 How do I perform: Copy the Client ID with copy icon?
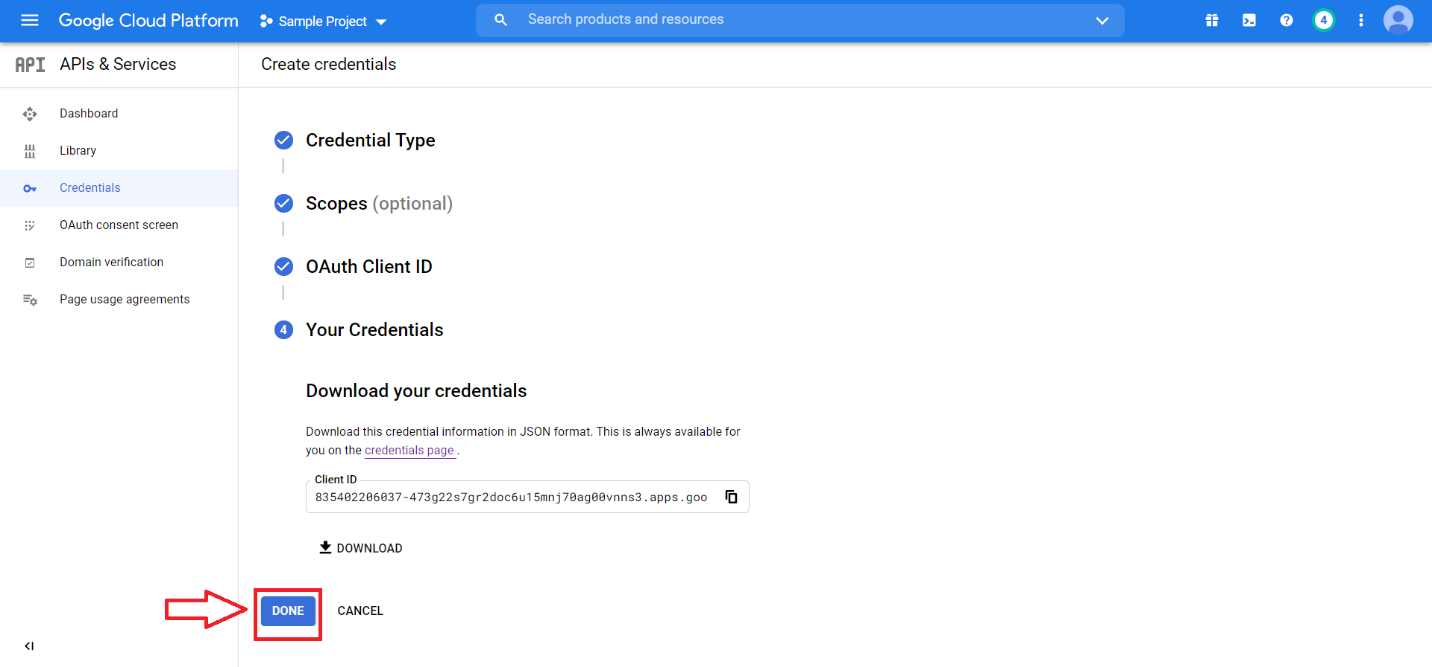click(x=731, y=497)
